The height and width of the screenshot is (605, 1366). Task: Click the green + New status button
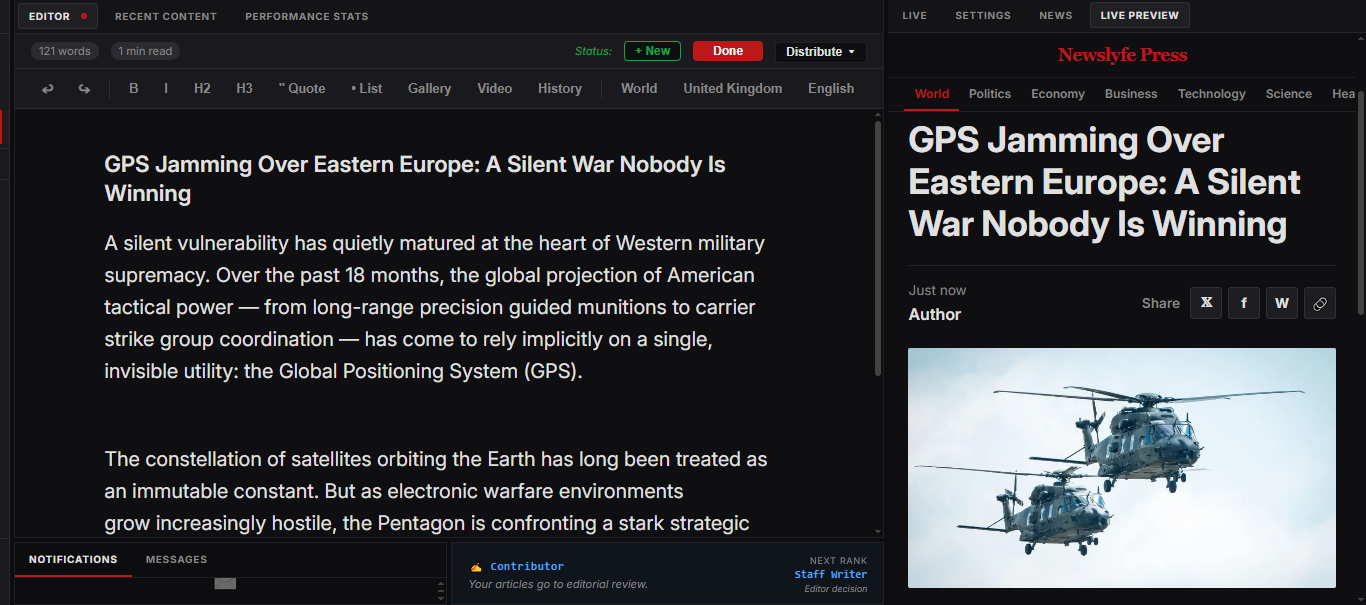pyautogui.click(x=652, y=51)
